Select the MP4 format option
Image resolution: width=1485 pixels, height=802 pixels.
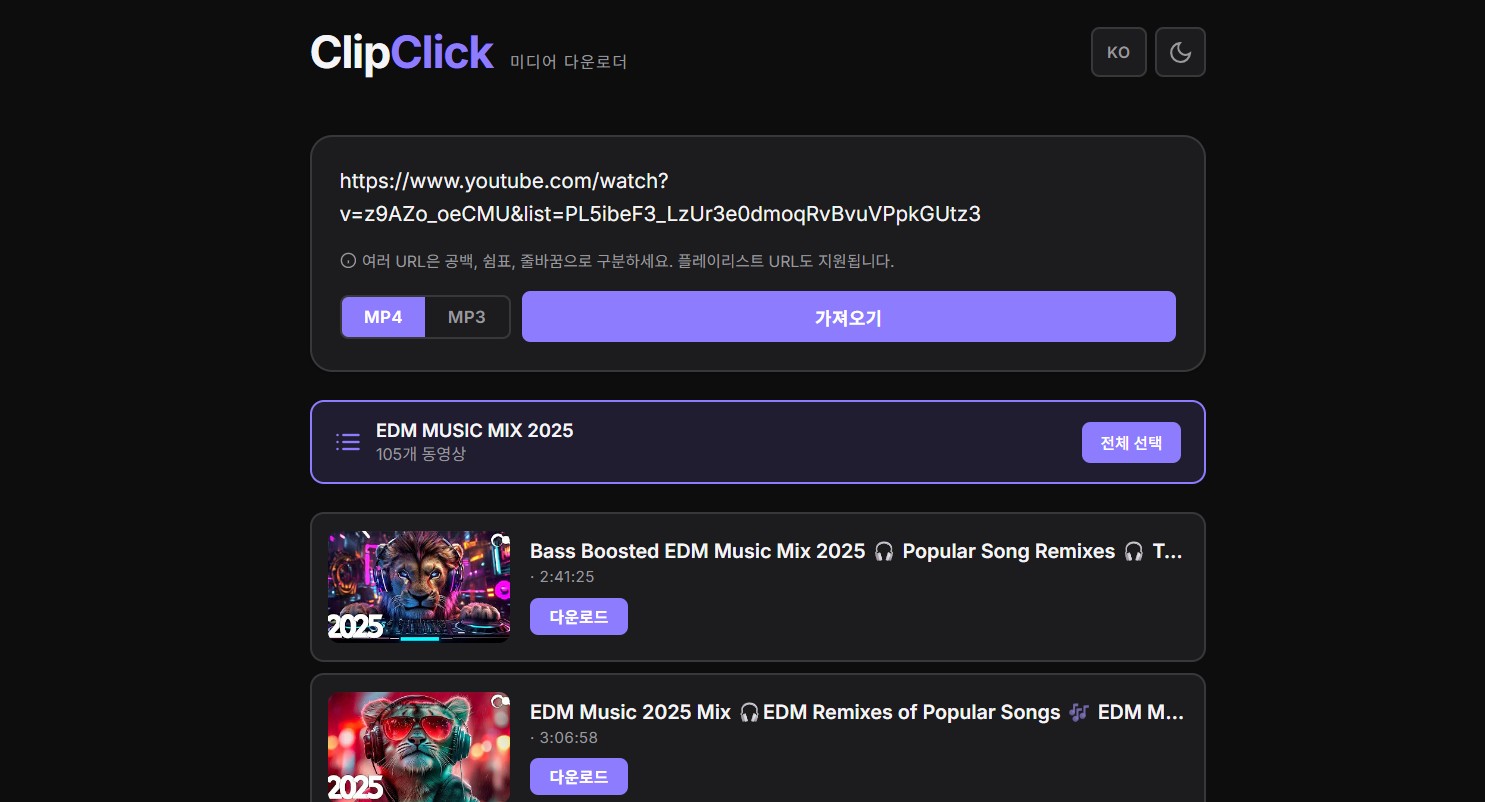tap(383, 317)
